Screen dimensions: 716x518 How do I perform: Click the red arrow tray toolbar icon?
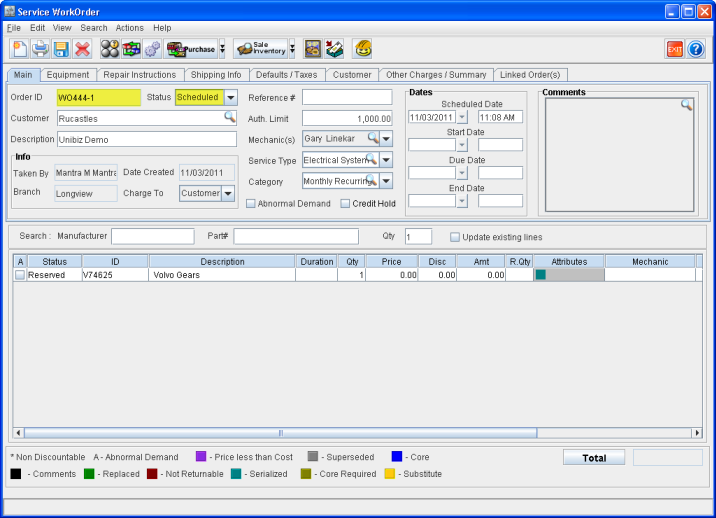coord(334,49)
